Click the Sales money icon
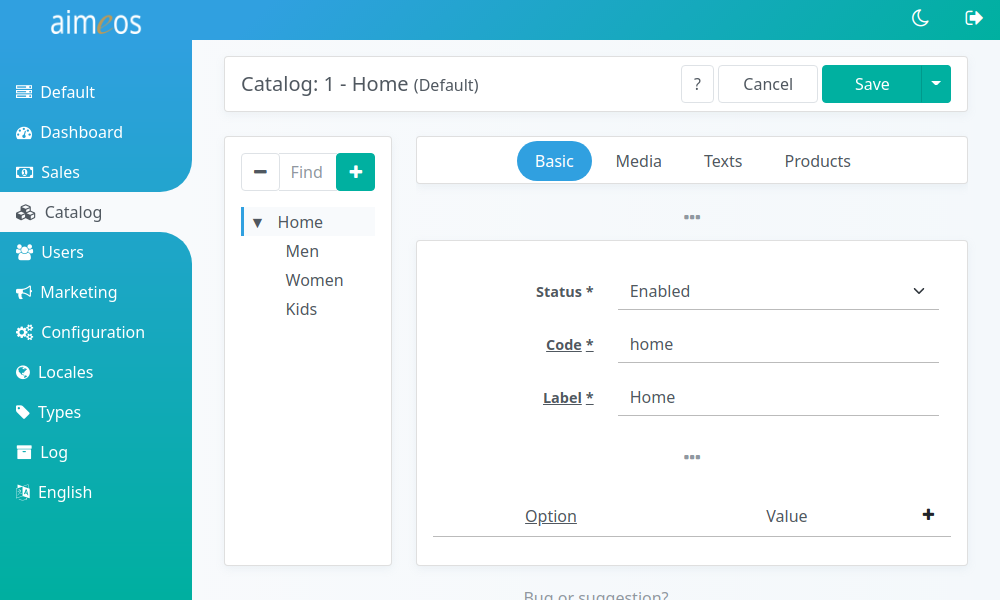The height and width of the screenshot is (600, 1000). [x=24, y=172]
